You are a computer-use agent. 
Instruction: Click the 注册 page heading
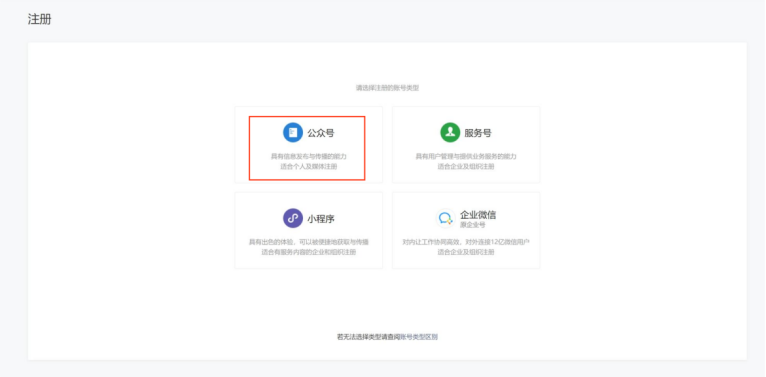coord(40,20)
